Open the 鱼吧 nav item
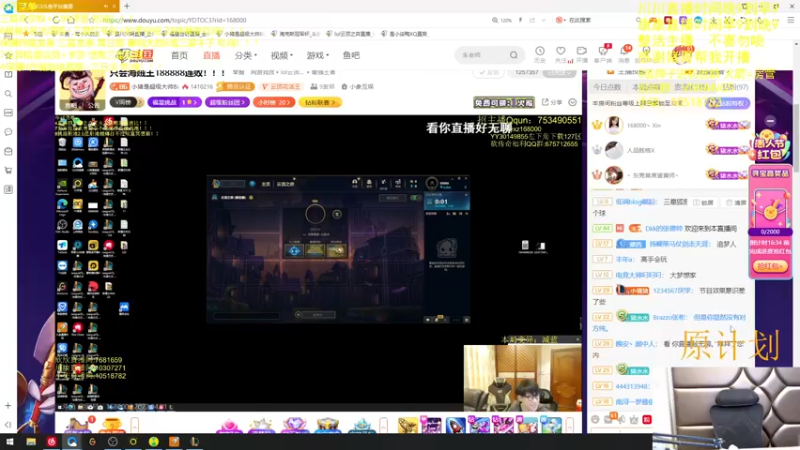The width and height of the screenshot is (800, 450). tap(351, 55)
